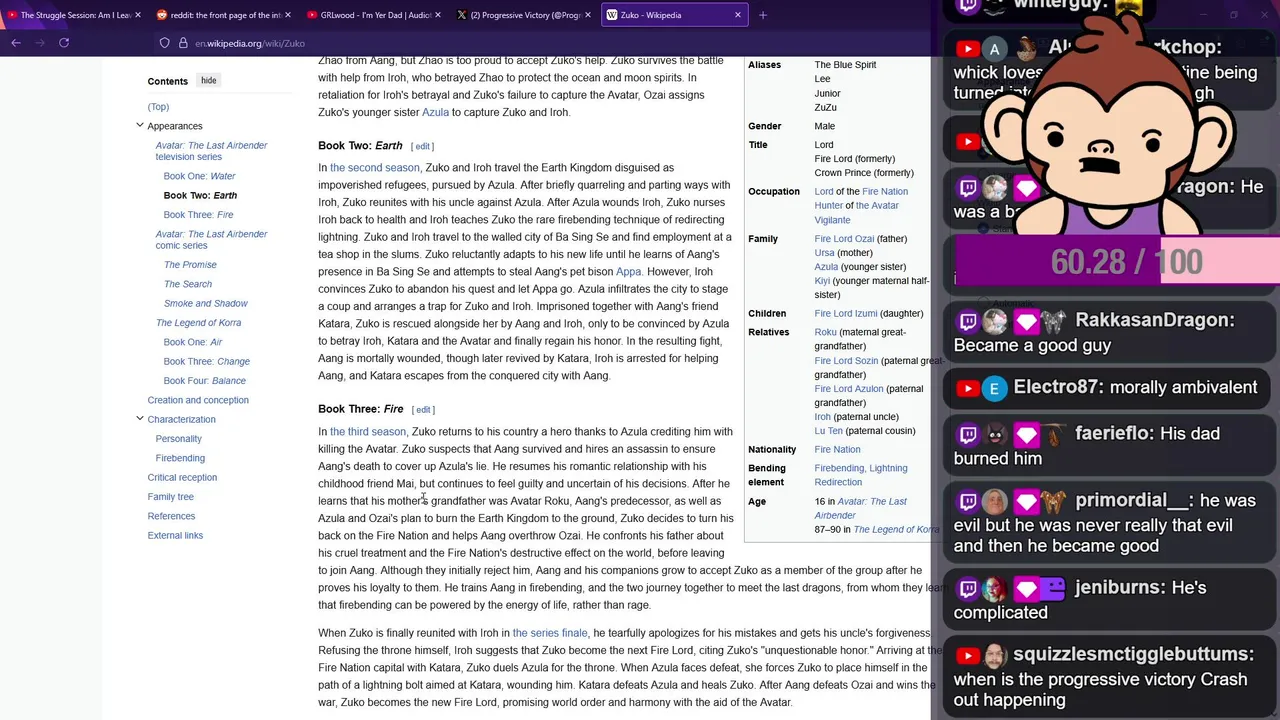The image size is (1280, 720).
Task: Jump to Firebending section in contents
Action: pyautogui.click(x=180, y=458)
